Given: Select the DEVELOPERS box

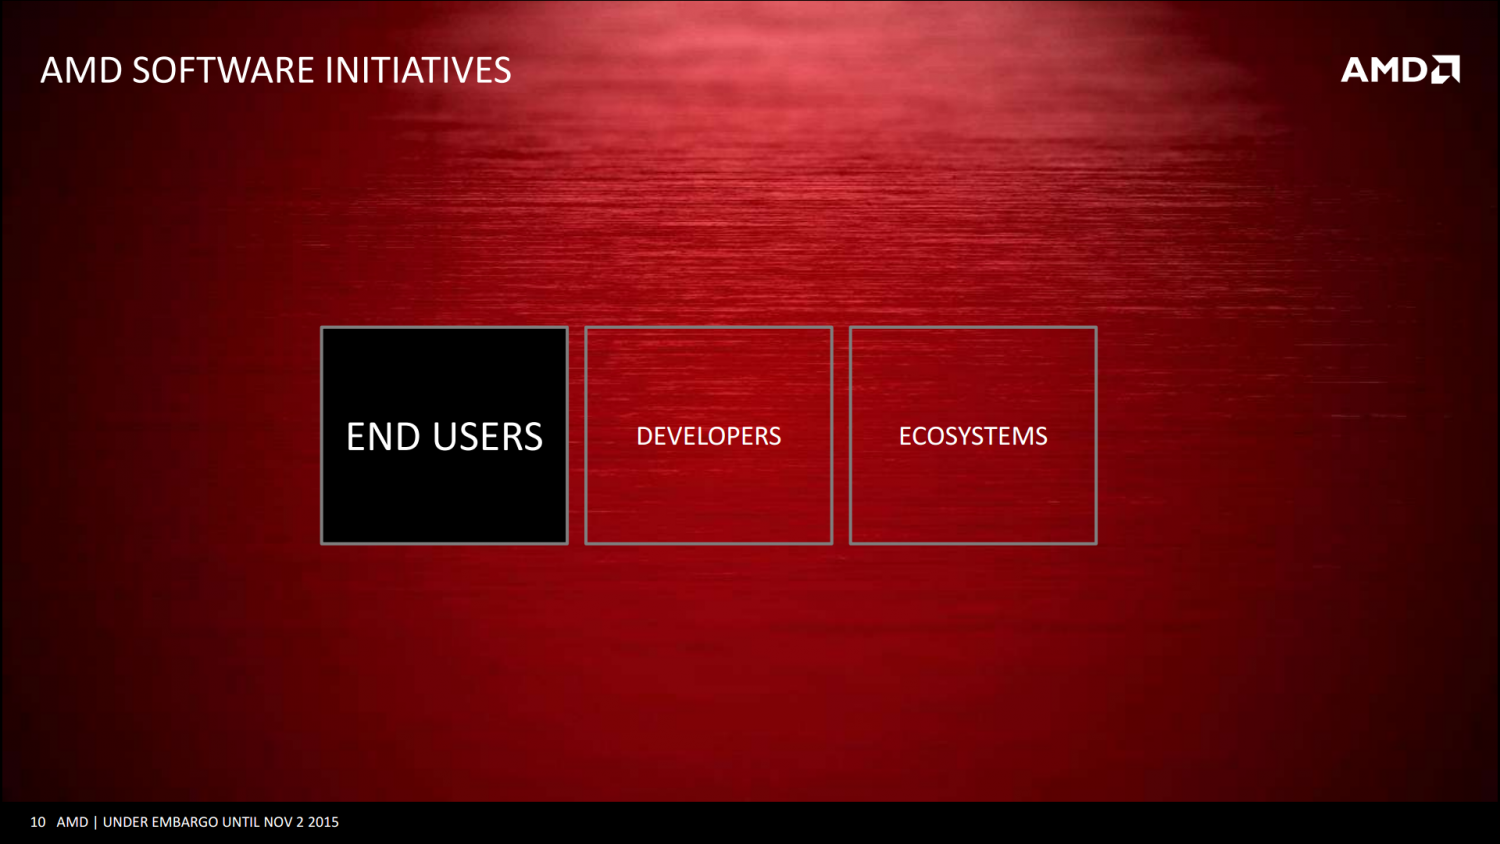Looking at the screenshot, I should pos(708,435).
